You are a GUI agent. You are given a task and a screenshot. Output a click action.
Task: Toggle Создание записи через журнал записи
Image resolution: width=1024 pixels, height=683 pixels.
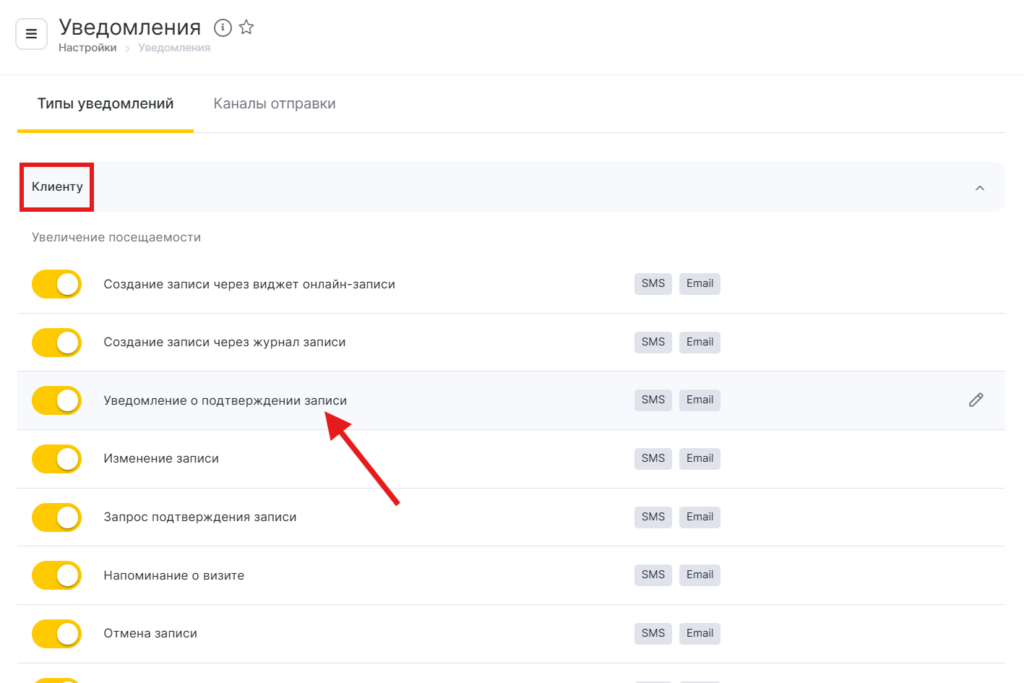click(56, 342)
